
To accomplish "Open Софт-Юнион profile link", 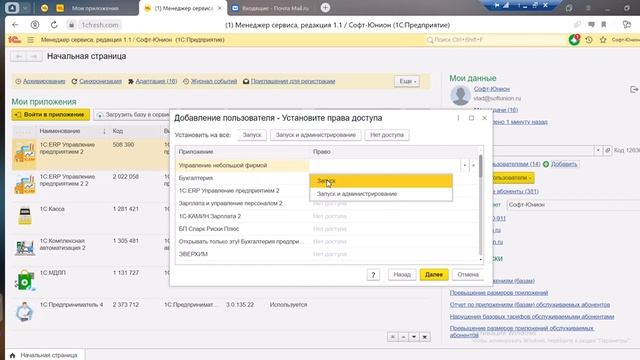I will (492, 89).
